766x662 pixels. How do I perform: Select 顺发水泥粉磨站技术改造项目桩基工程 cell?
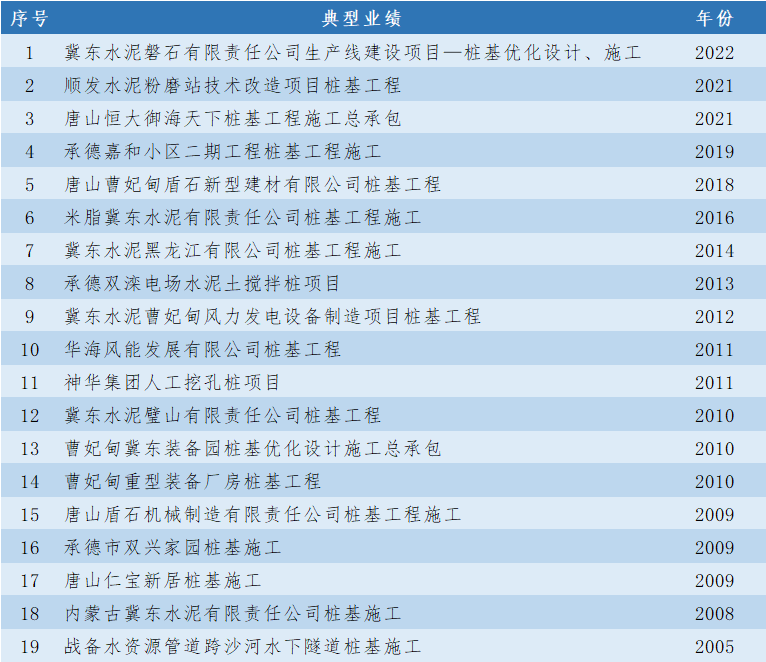[233, 85]
